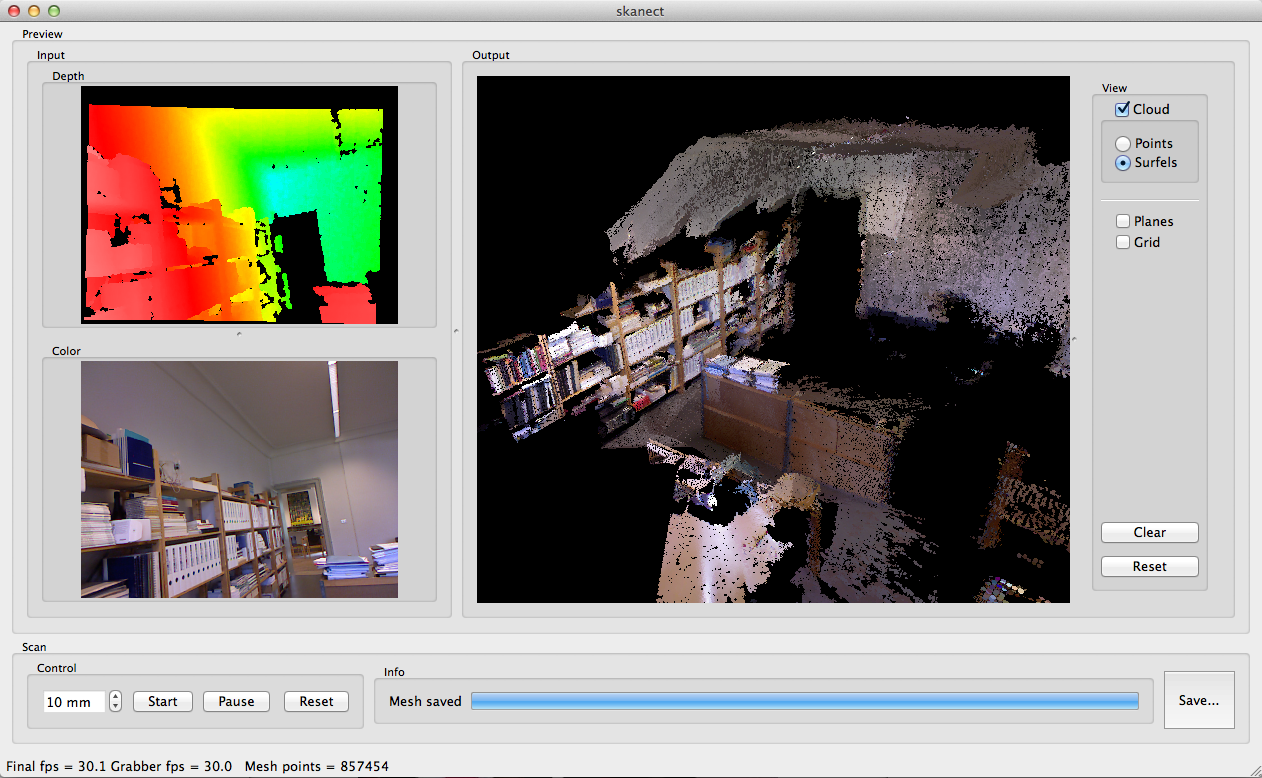
Task: Click the Color camera image preview
Action: click(239, 480)
